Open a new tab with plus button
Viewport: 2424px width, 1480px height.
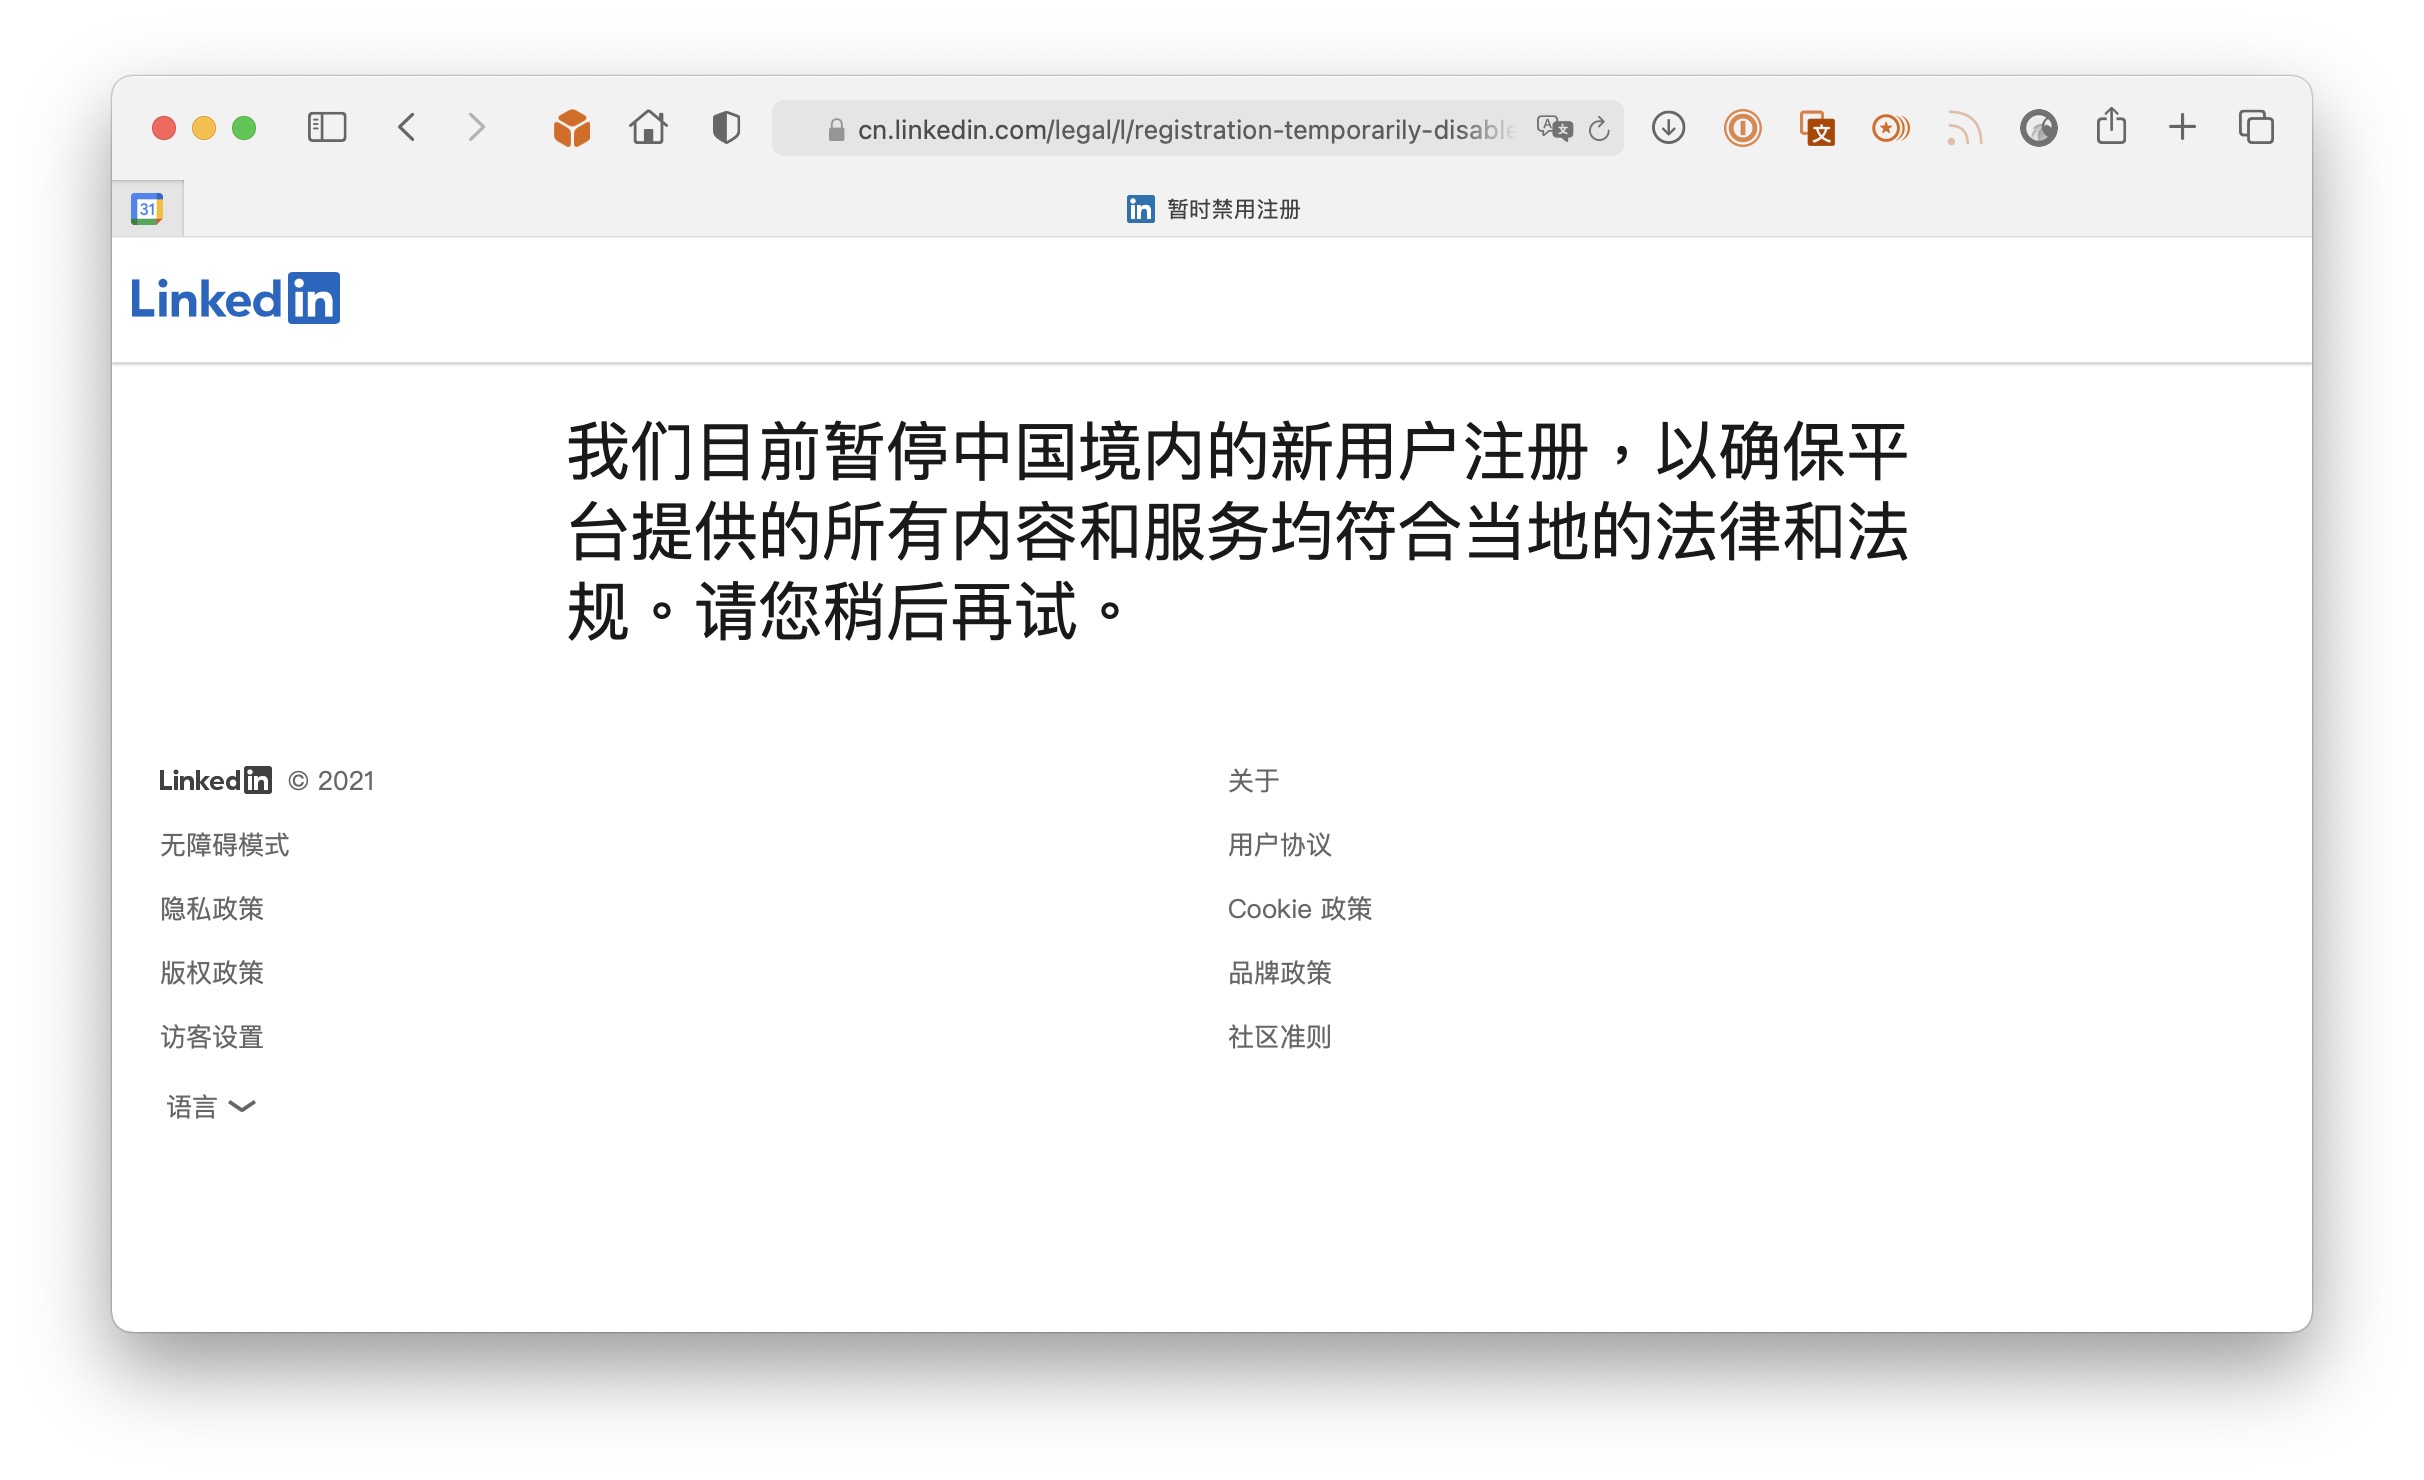2182,127
